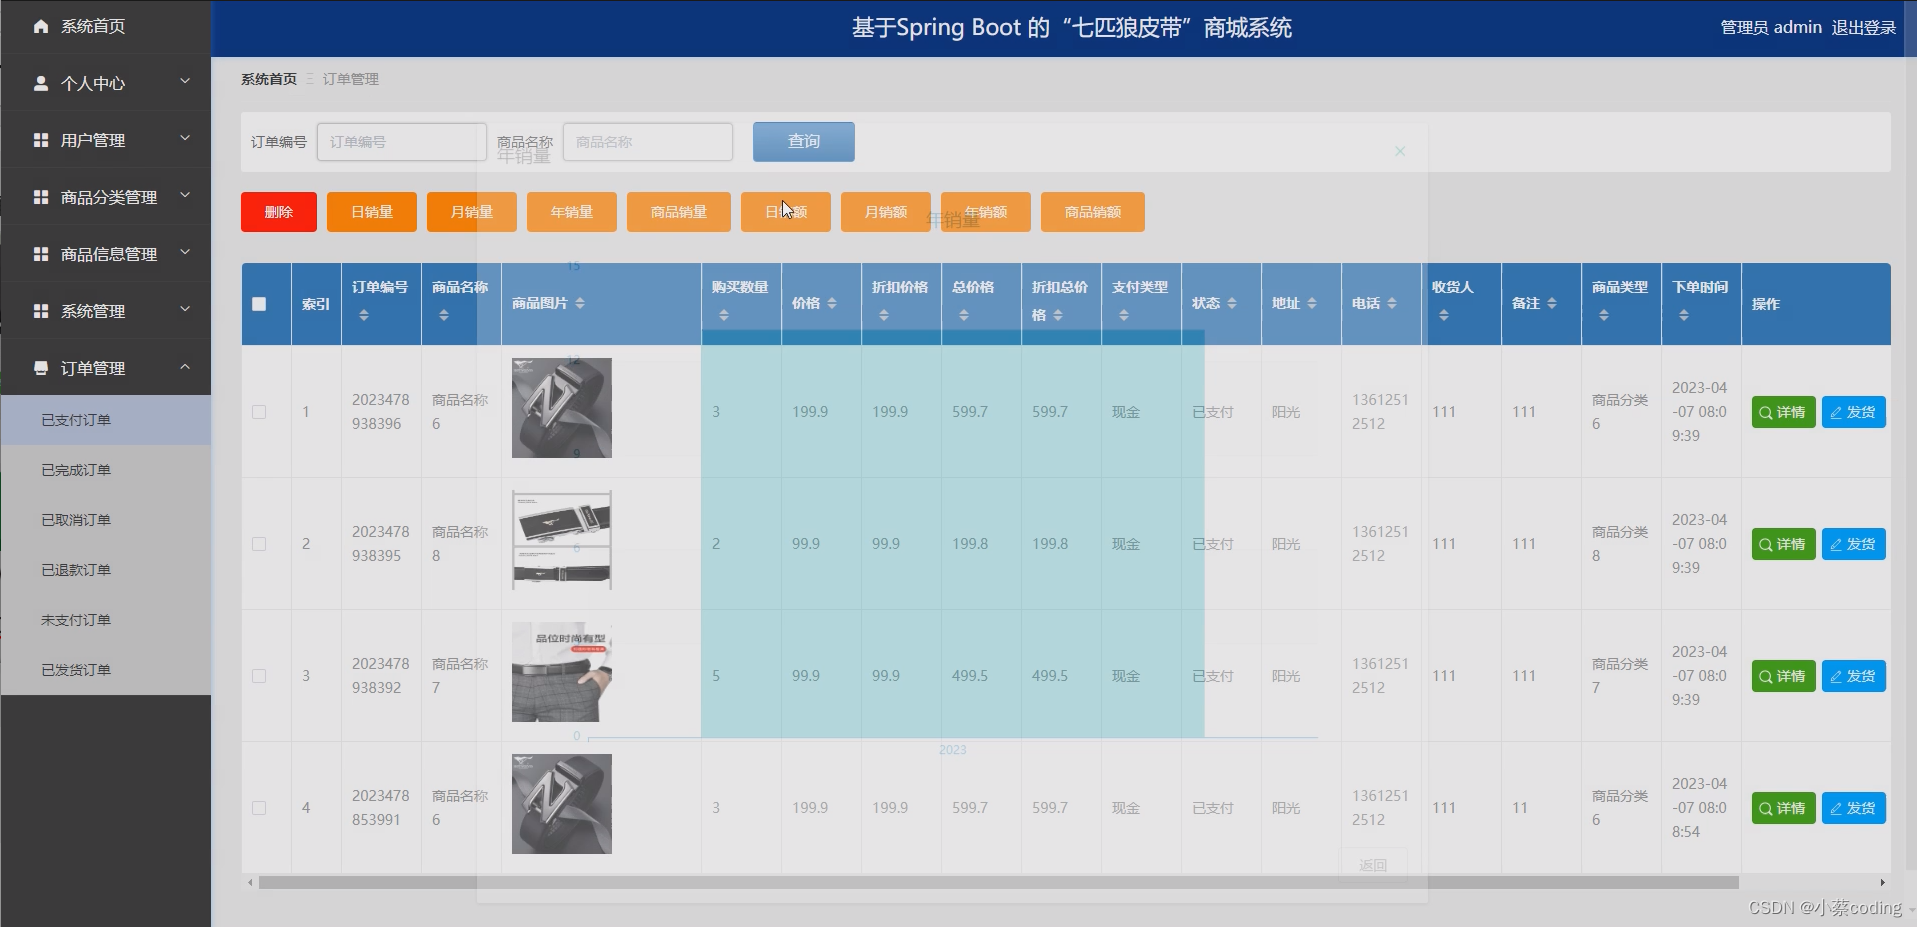Expand the 商品分类管理 menu chevron
The width and height of the screenshot is (1917, 927).
[185, 195]
